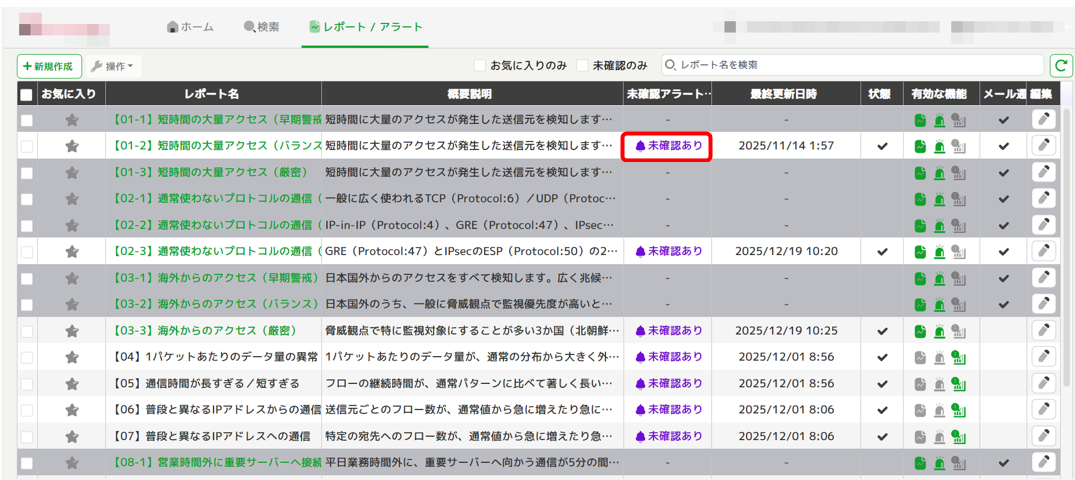Click the report document icon in 【03-3】 row
The width and height of the screenshot is (1075, 480).
click(x=921, y=331)
